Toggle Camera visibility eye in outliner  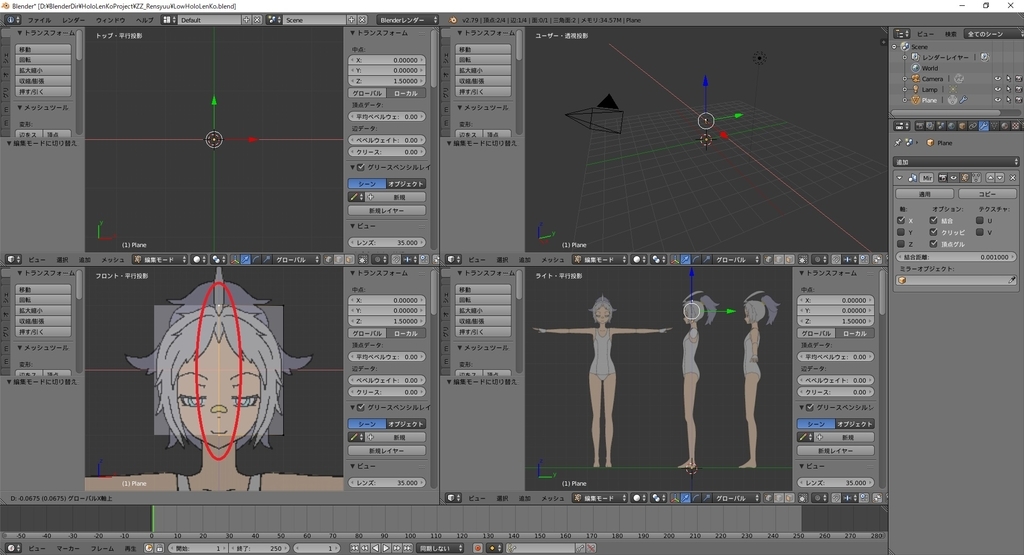coord(997,79)
